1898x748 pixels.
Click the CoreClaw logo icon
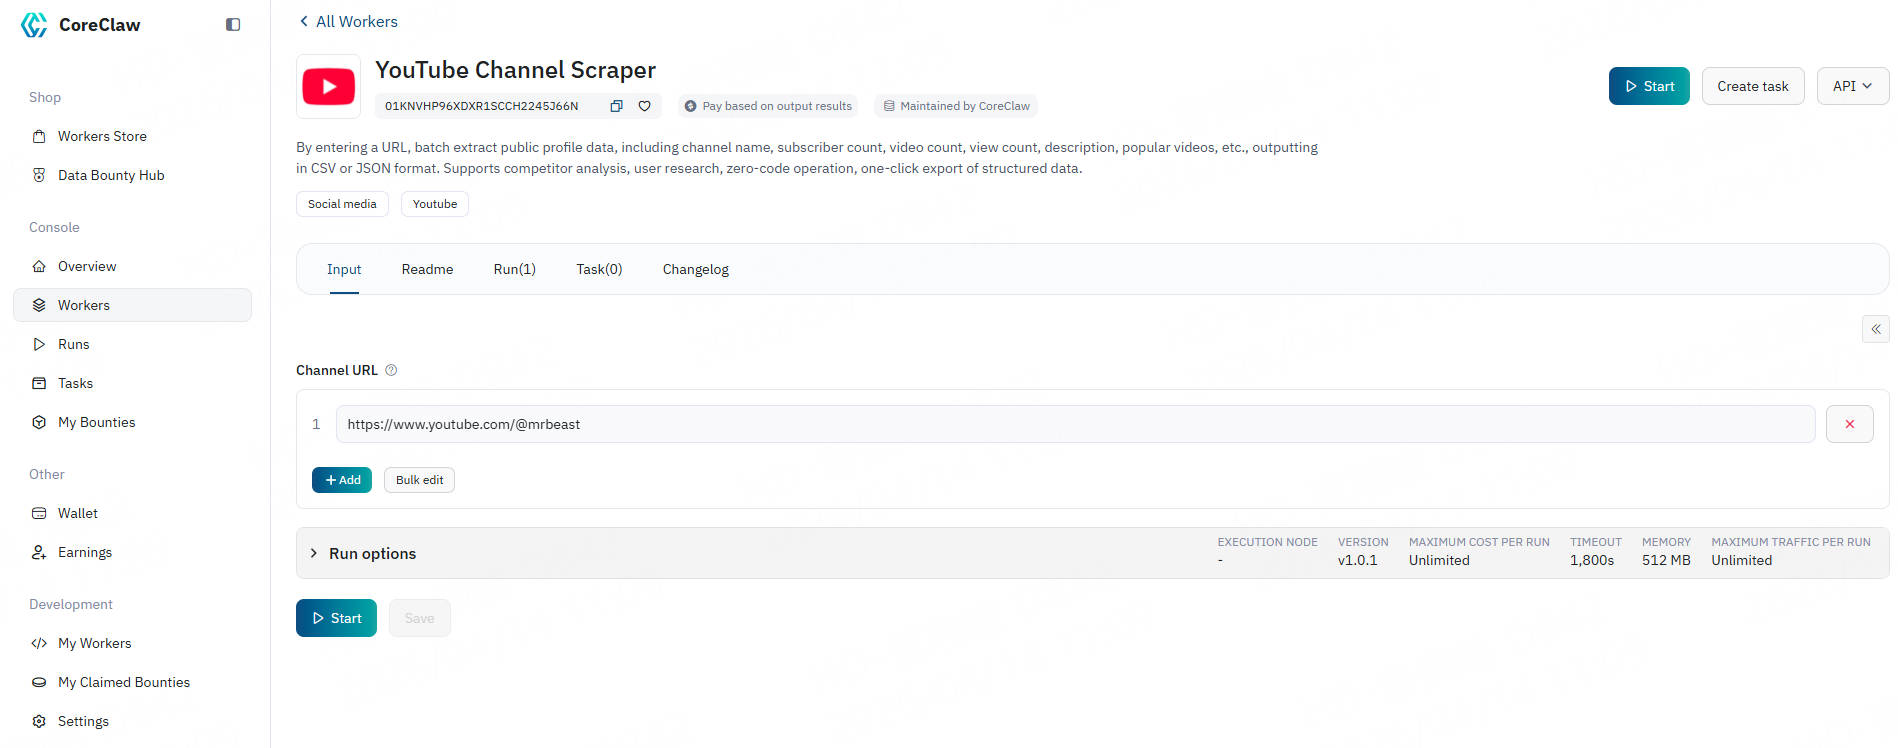pos(34,25)
